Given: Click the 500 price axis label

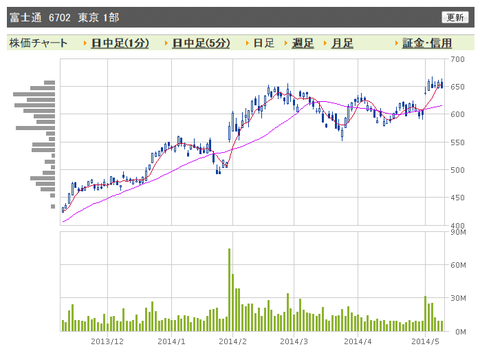Looking at the screenshot, I should click(x=457, y=170).
